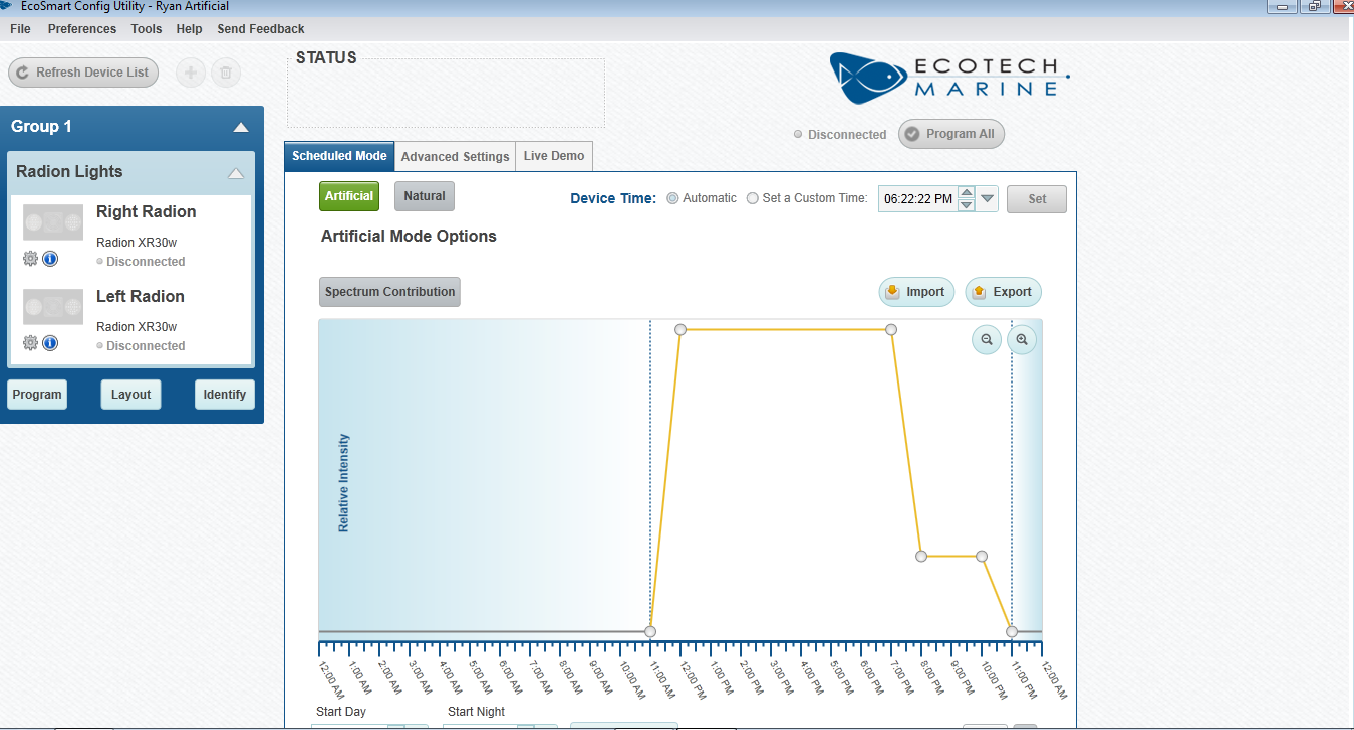Switch to the Scheduled Mode tab
Viewport: 1354px width, 730px height.
[339, 156]
